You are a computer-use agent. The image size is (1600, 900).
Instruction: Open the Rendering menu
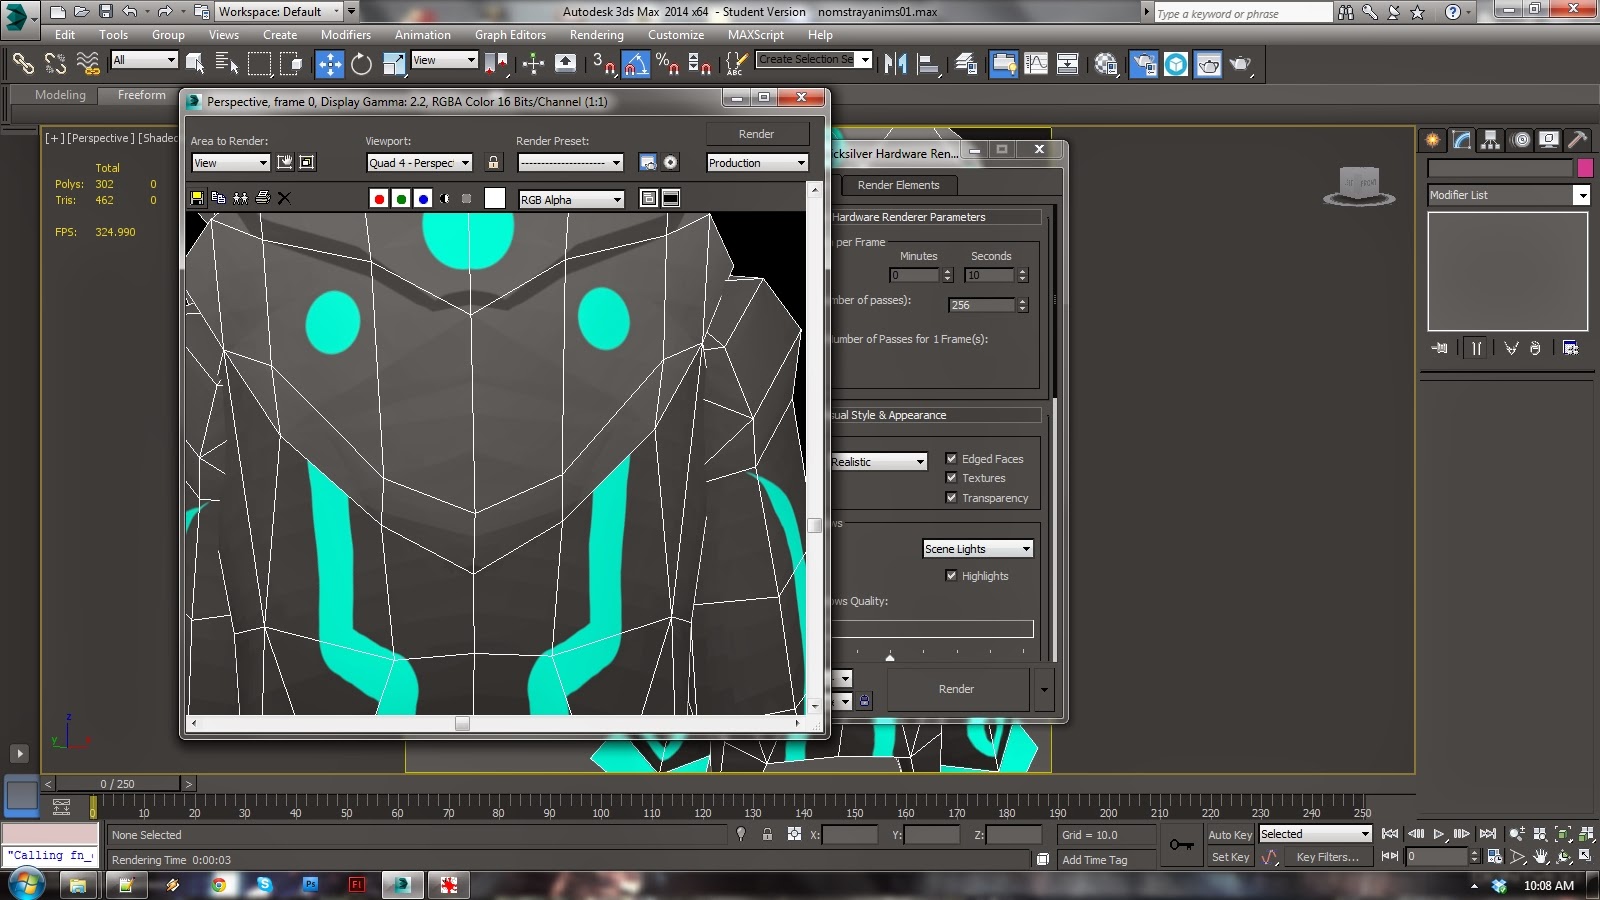[x=596, y=34]
